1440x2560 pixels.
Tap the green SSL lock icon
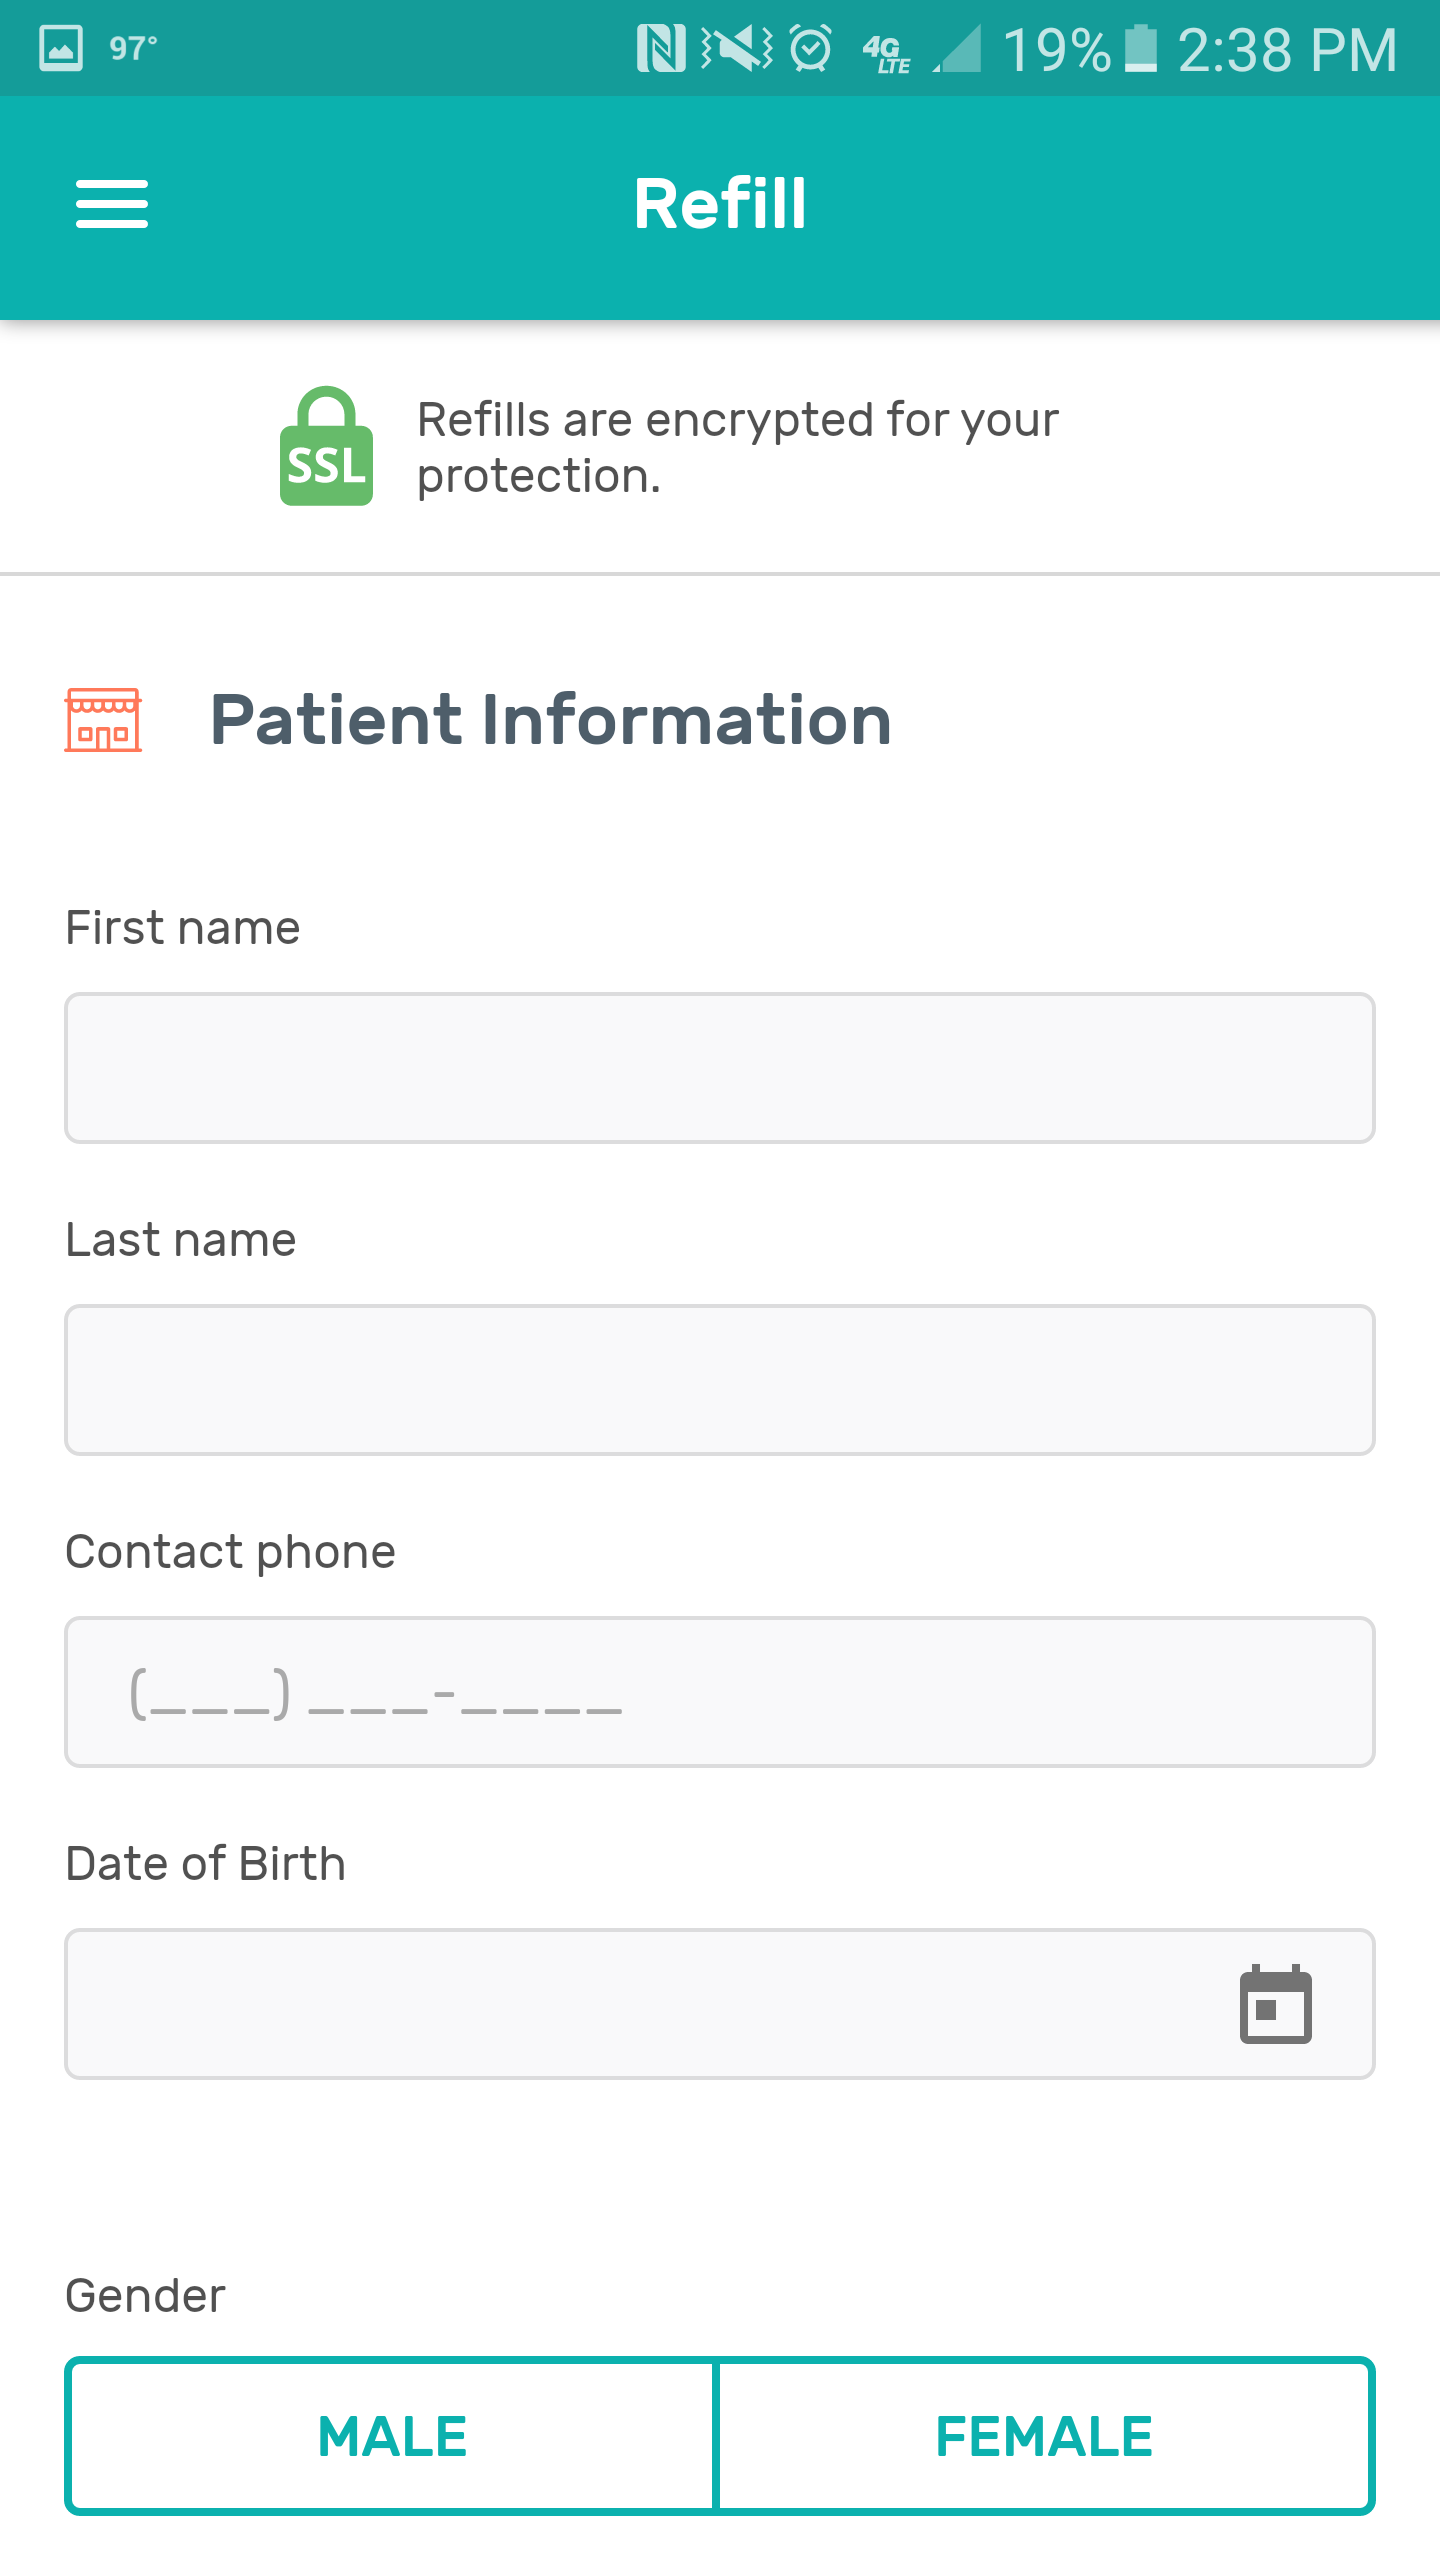[x=326, y=446]
